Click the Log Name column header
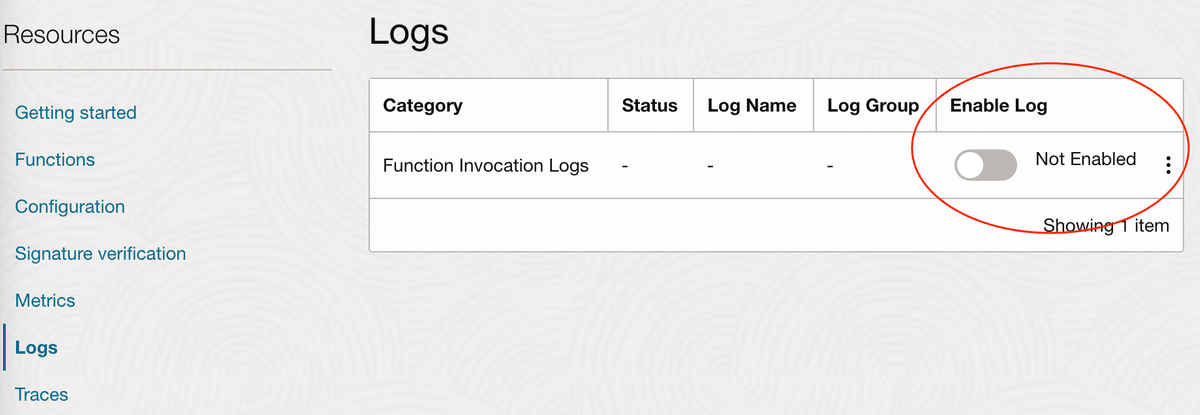The image size is (1200, 415). pyautogui.click(x=752, y=105)
